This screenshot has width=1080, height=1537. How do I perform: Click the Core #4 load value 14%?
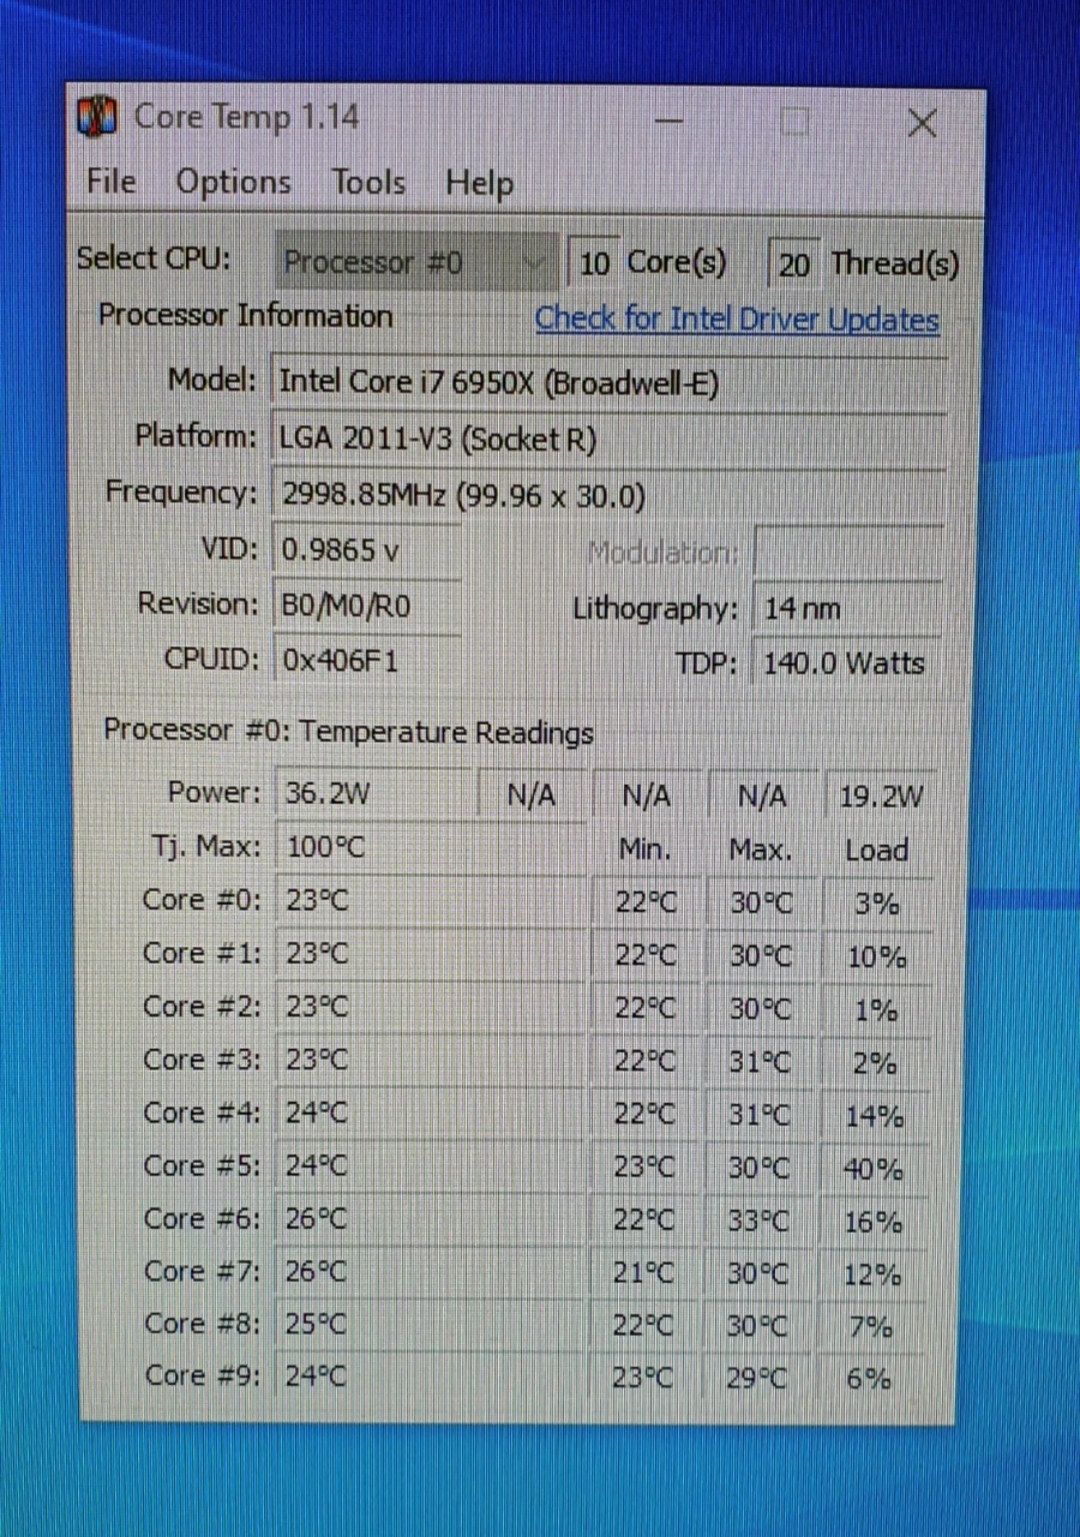point(874,1116)
